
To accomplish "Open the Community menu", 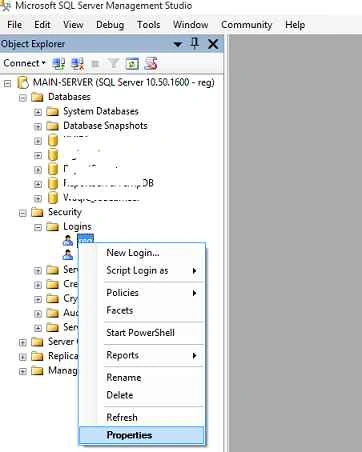I will [x=247, y=25].
